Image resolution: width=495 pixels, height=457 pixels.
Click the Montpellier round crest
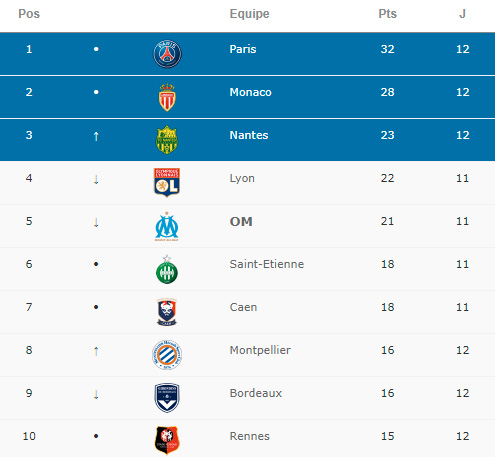click(x=167, y=355)
